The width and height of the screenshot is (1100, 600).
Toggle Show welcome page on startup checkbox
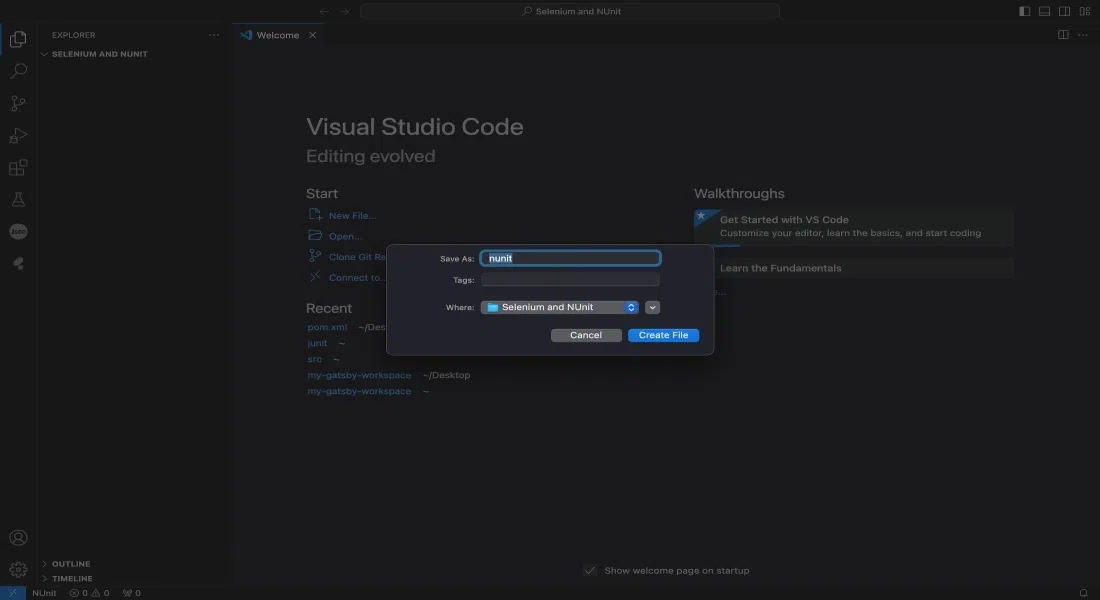[x=590, y=571]
